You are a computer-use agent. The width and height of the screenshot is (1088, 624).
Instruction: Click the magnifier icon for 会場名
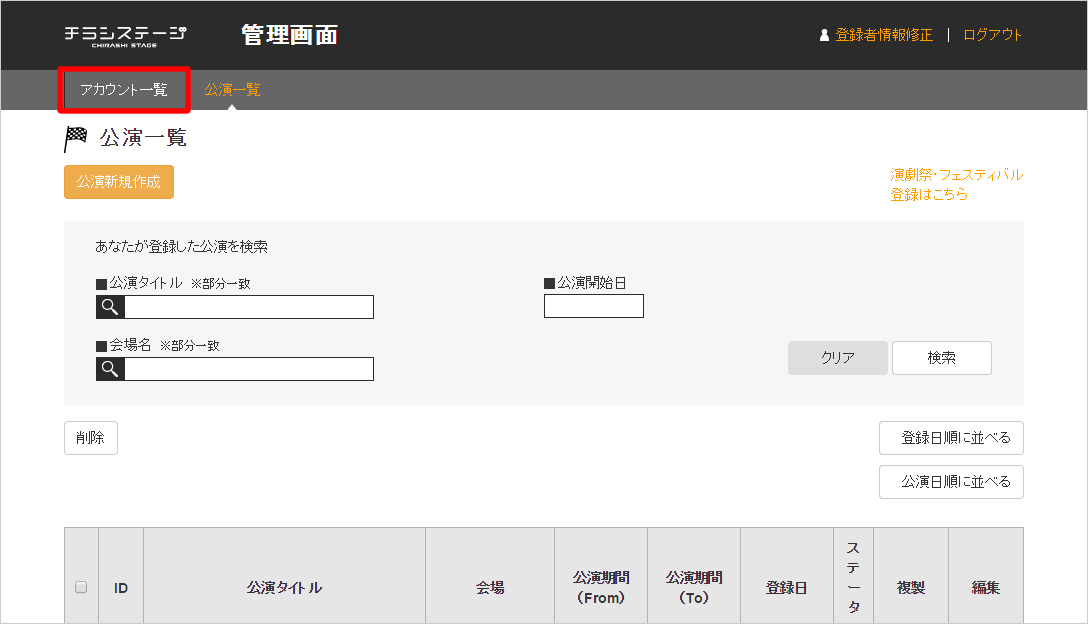110,369
